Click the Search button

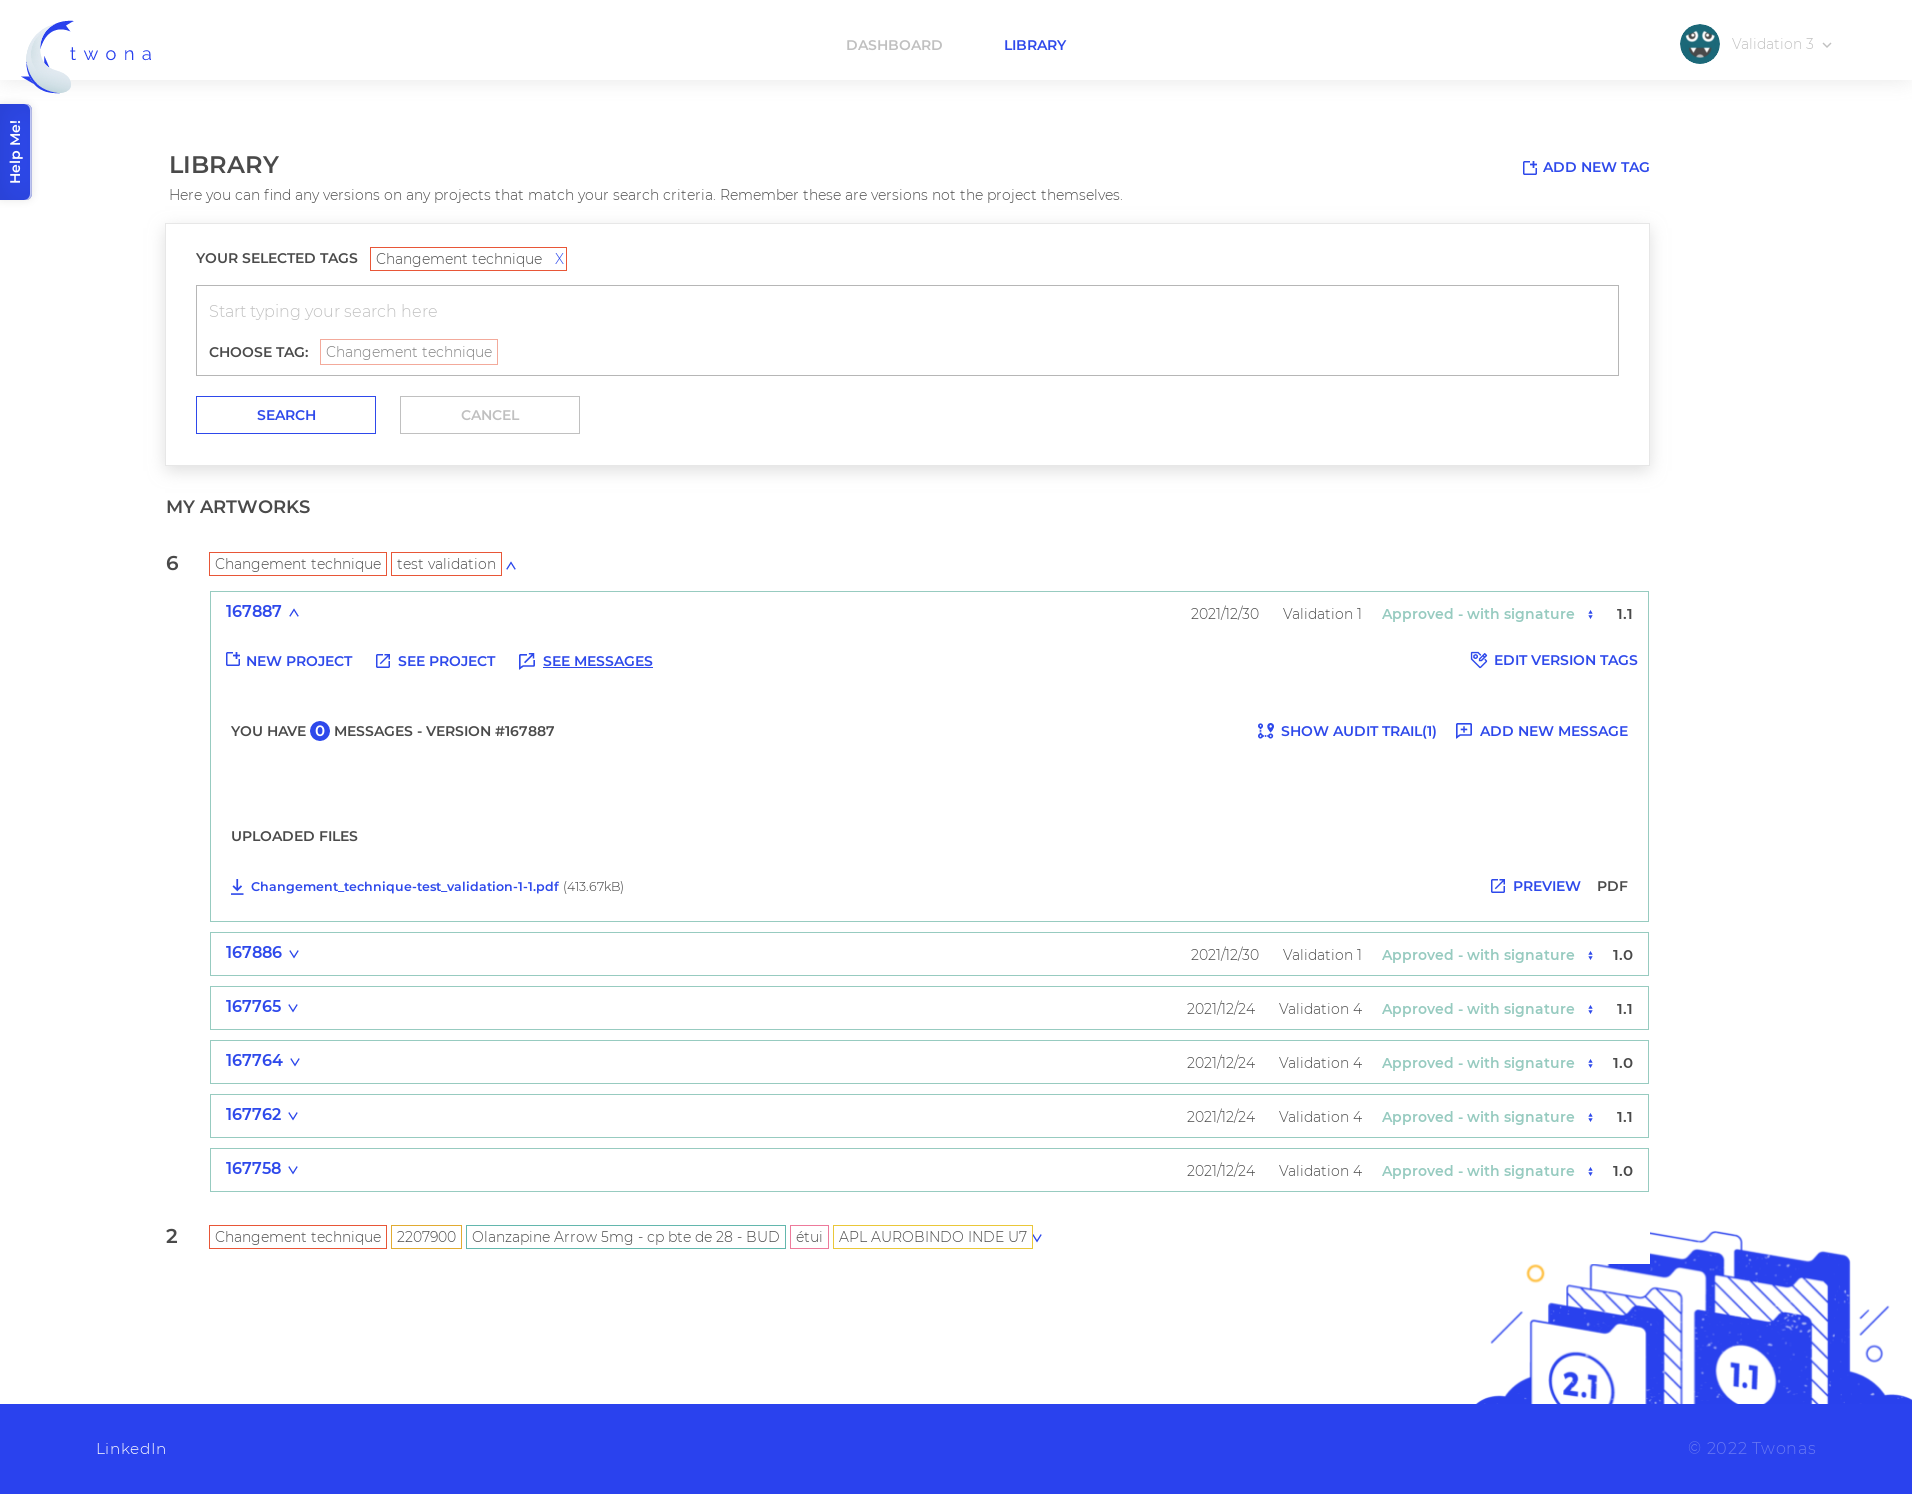point(286,415)
